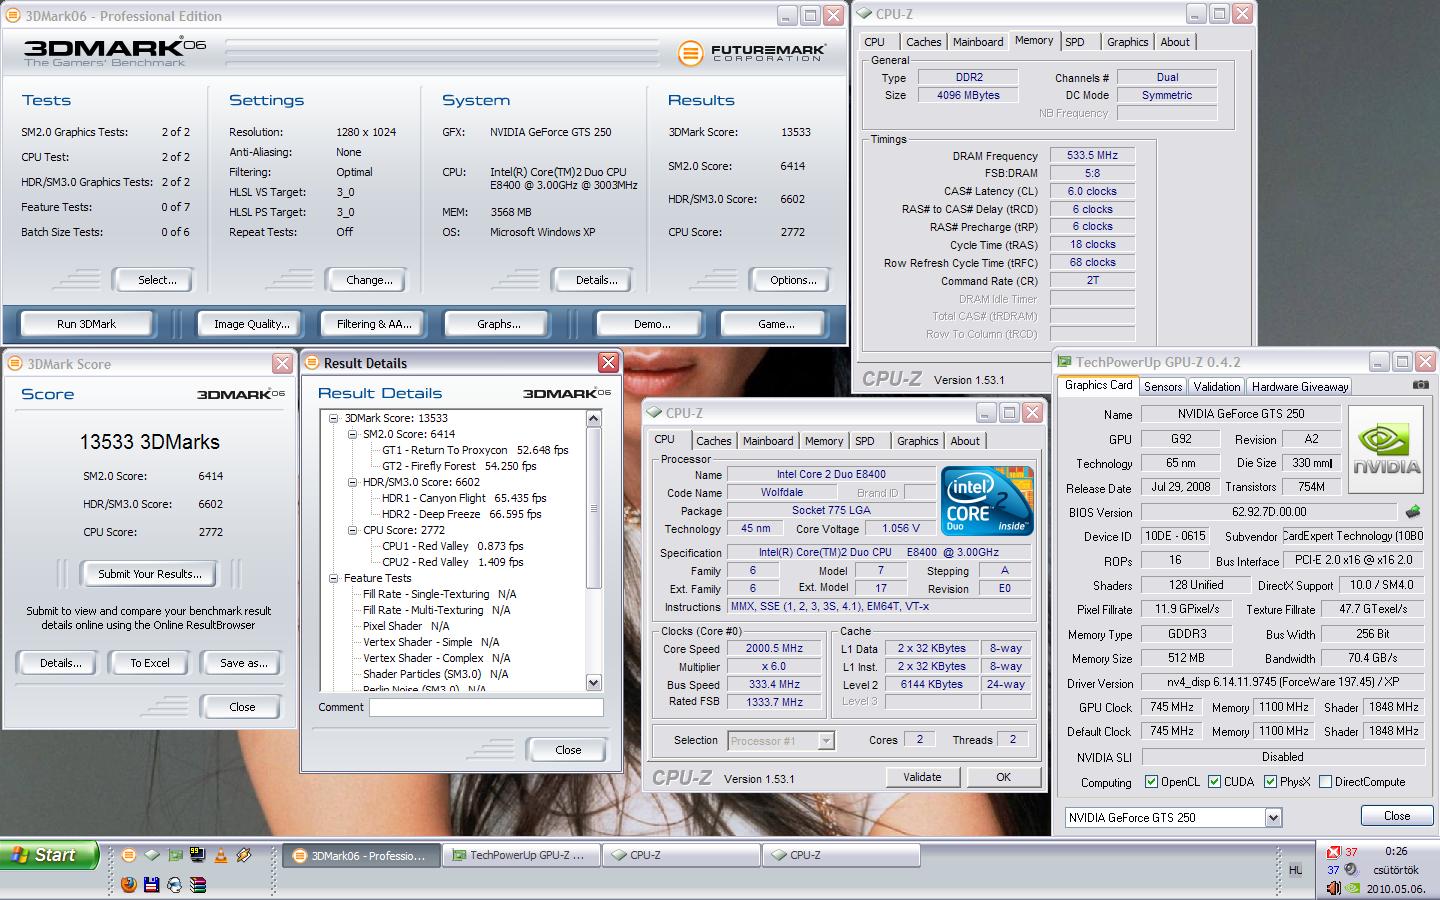
Task: Collapse the SM2.0 Score tree node
Action: click(x=353, y=434)
